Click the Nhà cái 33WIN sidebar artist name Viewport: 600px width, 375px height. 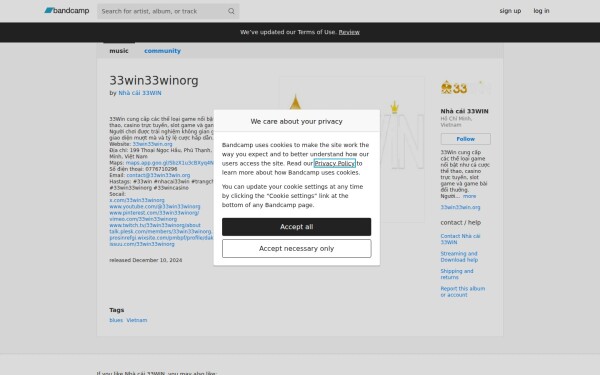pyautogui.click(x=464, y=111)
